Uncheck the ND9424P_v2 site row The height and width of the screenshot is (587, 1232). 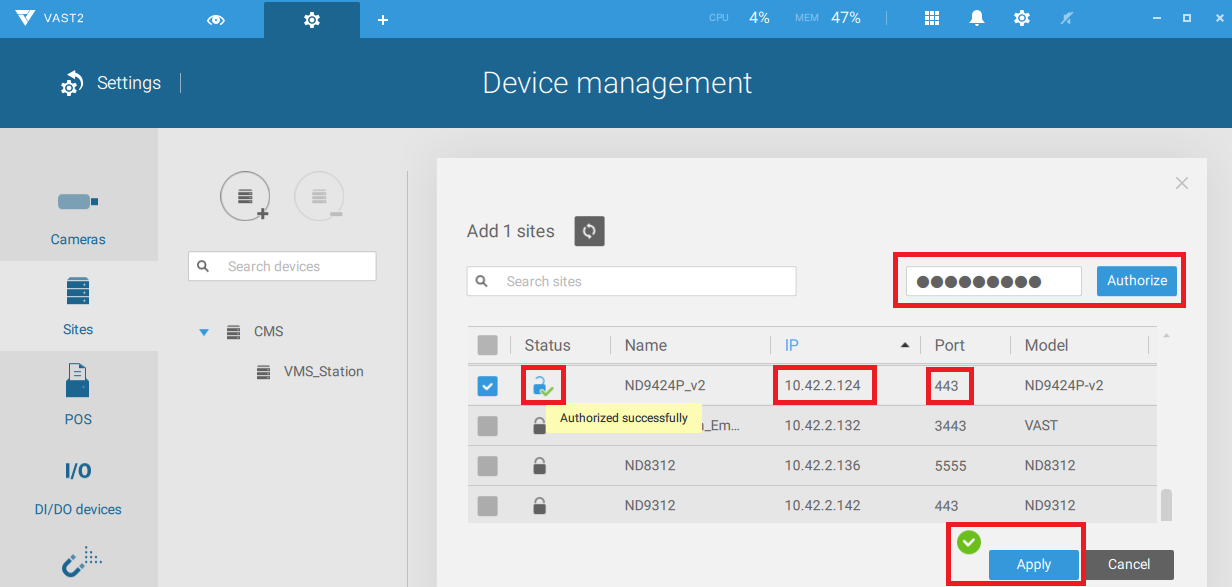[x=488, y=385]
